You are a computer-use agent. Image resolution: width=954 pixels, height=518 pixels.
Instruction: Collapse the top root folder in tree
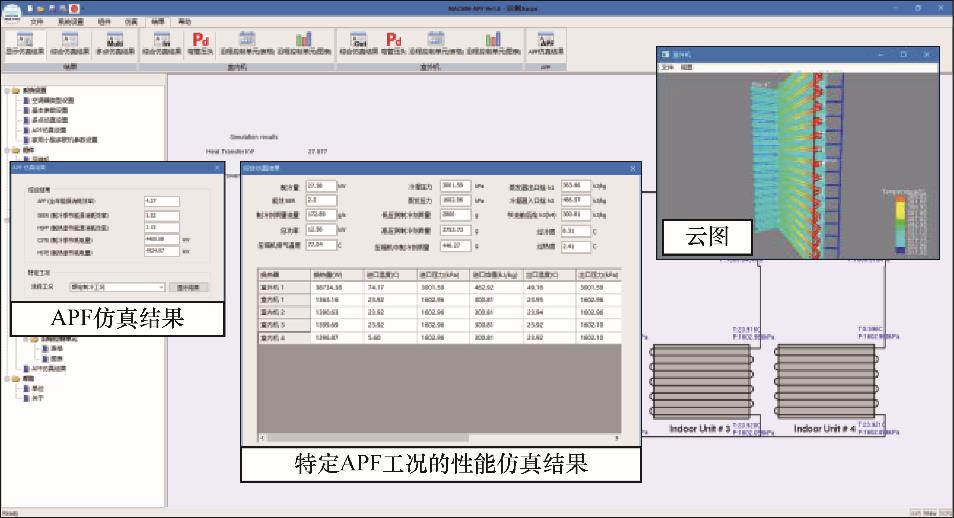click(x=6, y=90)
